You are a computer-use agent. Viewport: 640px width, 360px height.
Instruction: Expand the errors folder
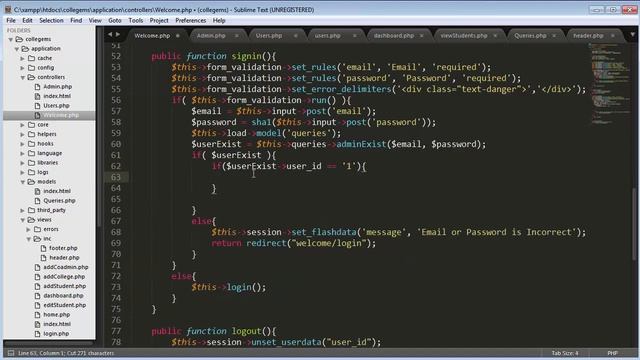pyautogui.click(x=28, y=229)
